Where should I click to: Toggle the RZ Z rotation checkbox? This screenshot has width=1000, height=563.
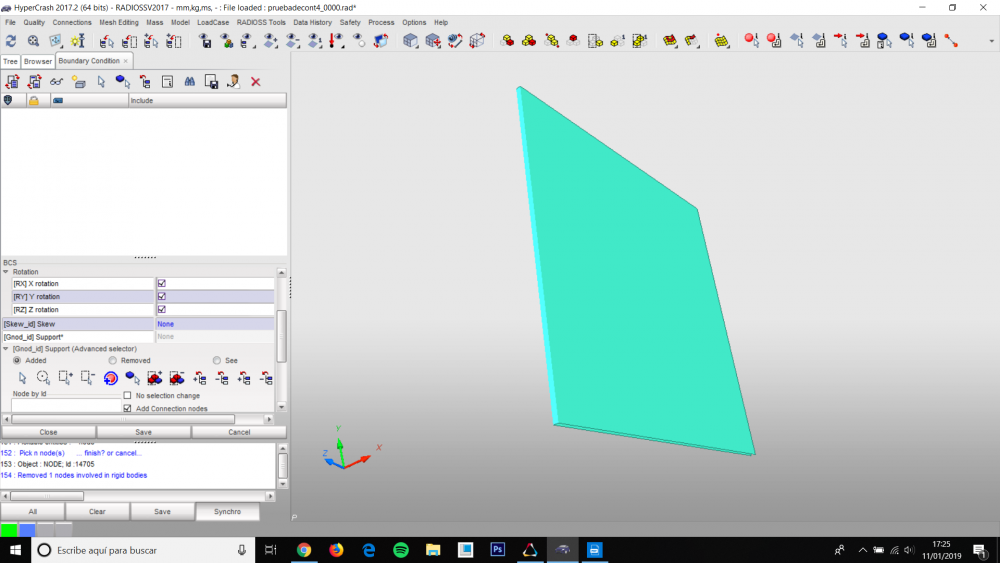[161, 309]
